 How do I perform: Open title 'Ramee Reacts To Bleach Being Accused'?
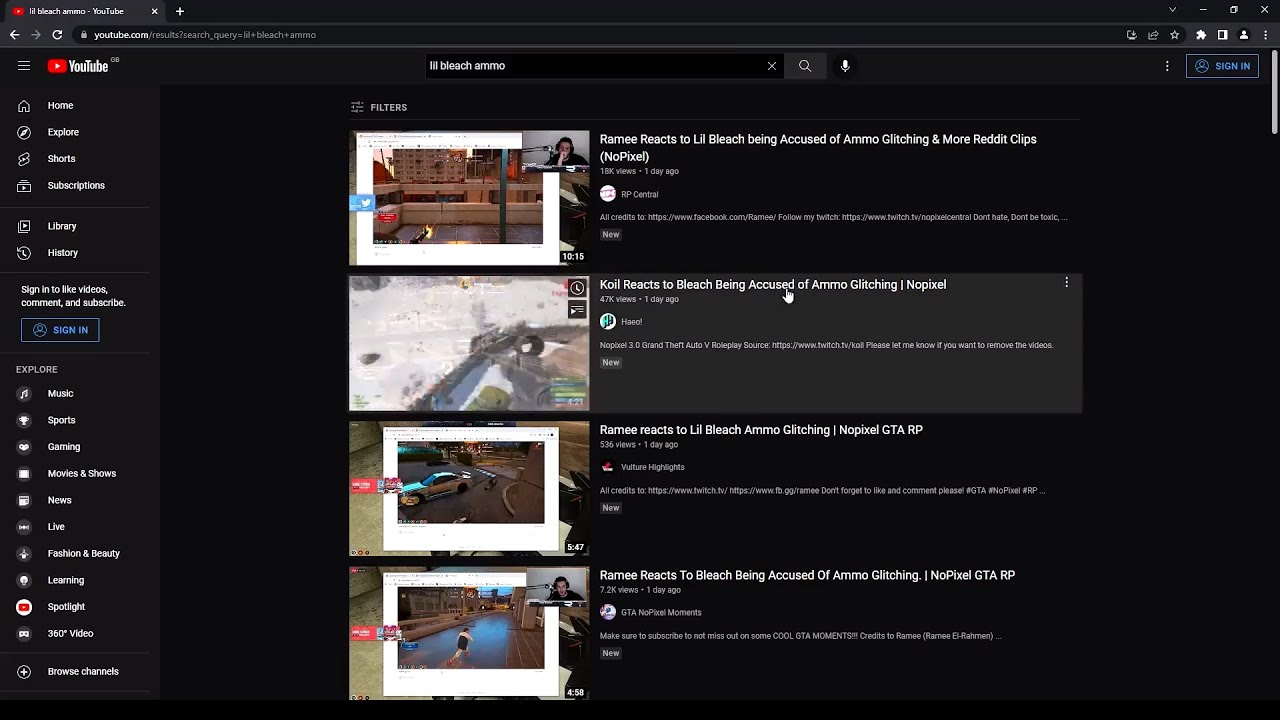click(807, 575)
